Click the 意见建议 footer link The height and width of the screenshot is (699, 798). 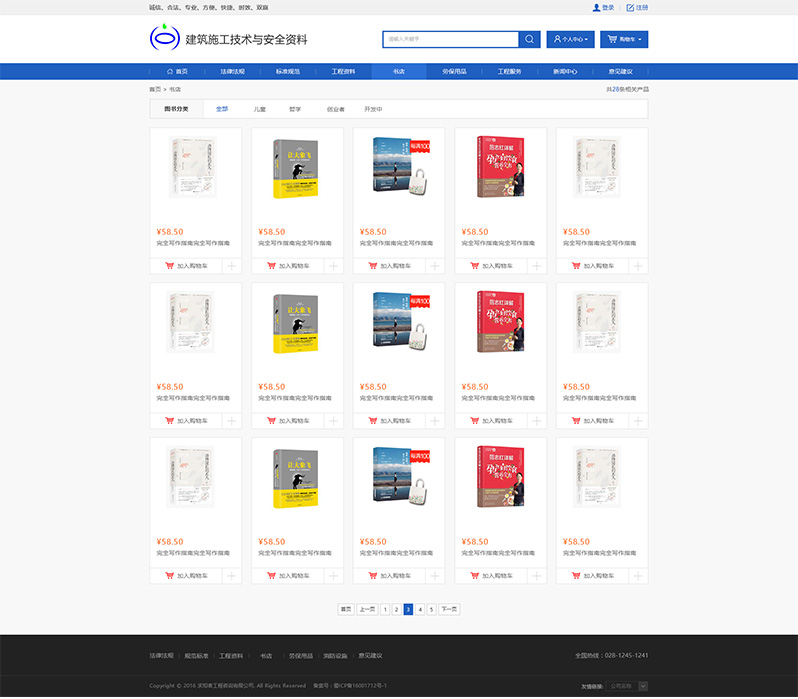pos(370,656)
